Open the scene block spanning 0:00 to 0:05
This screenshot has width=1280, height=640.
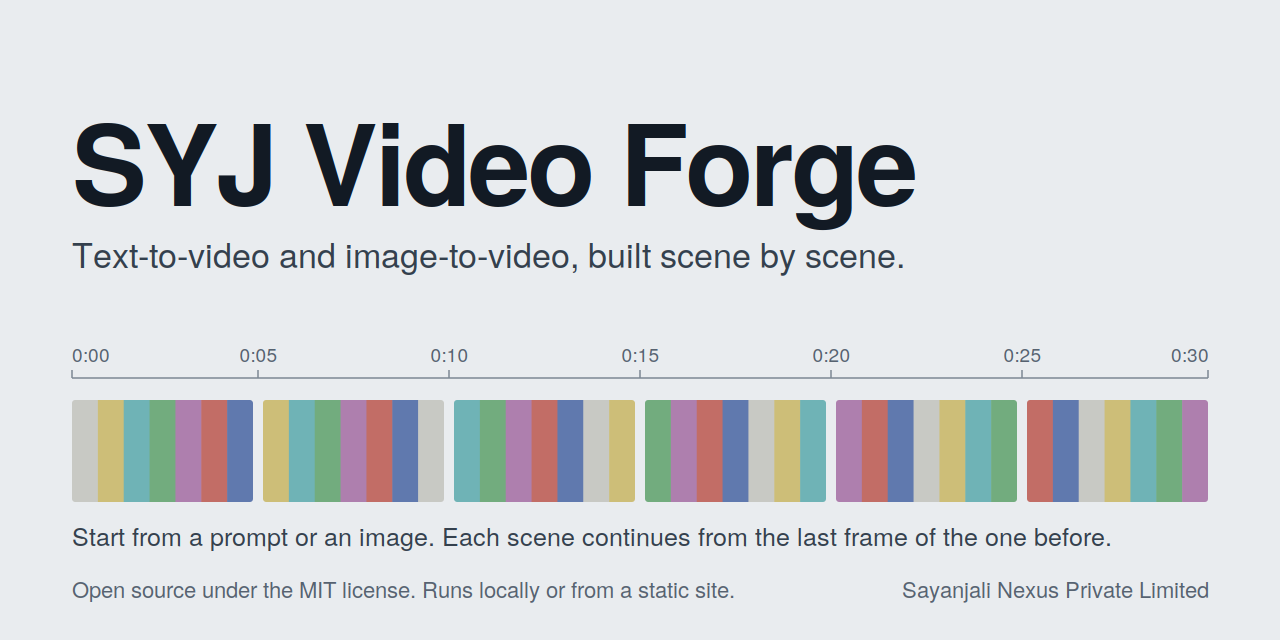pos(163,451)
